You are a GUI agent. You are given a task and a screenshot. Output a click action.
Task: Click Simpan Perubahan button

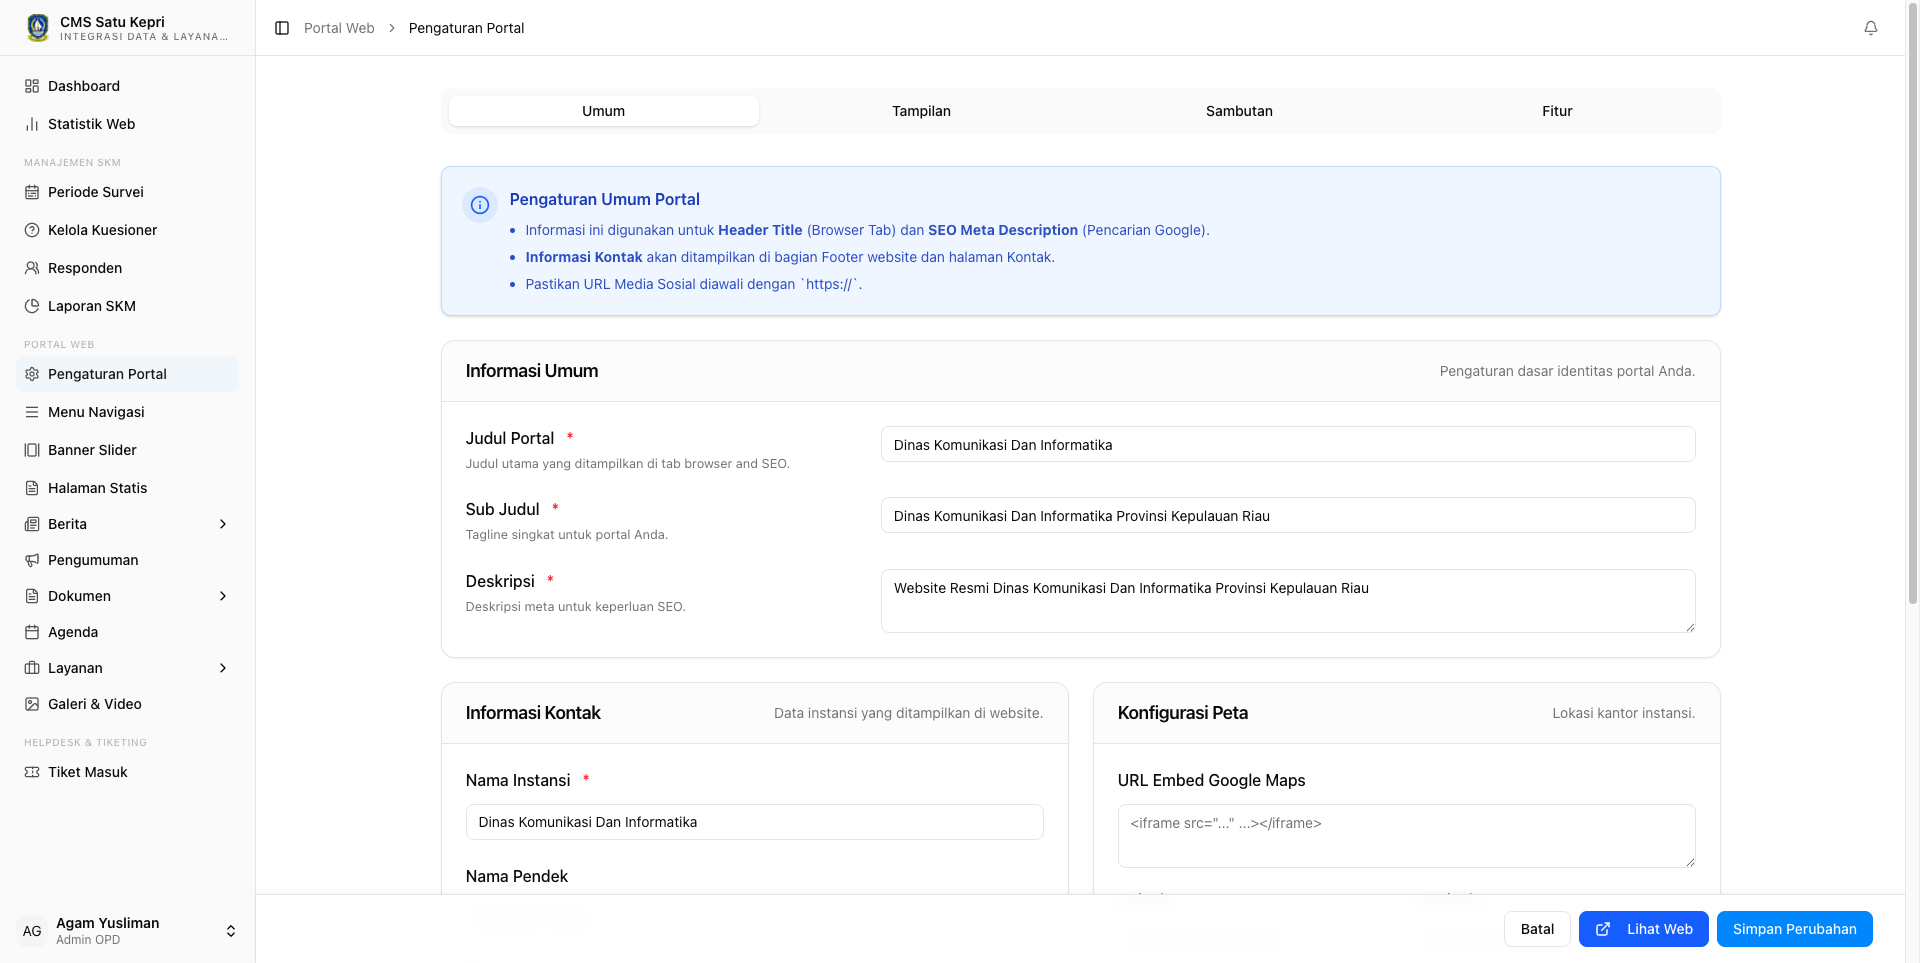tap(1795, 929)
